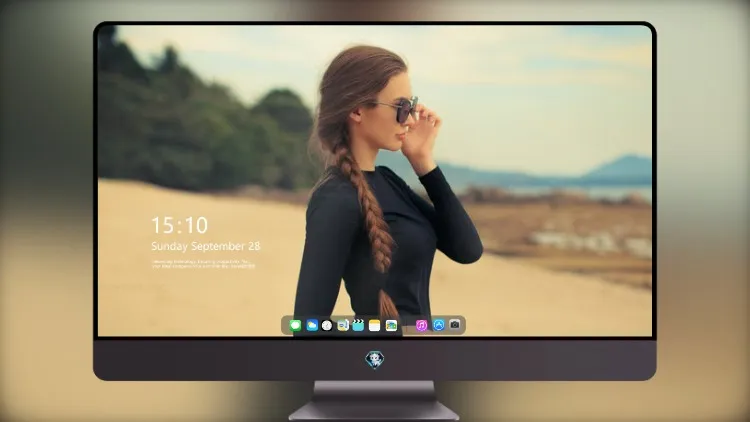Open the Photos gallery app in dock
The image size is (750, 422).
coord(391,325)
